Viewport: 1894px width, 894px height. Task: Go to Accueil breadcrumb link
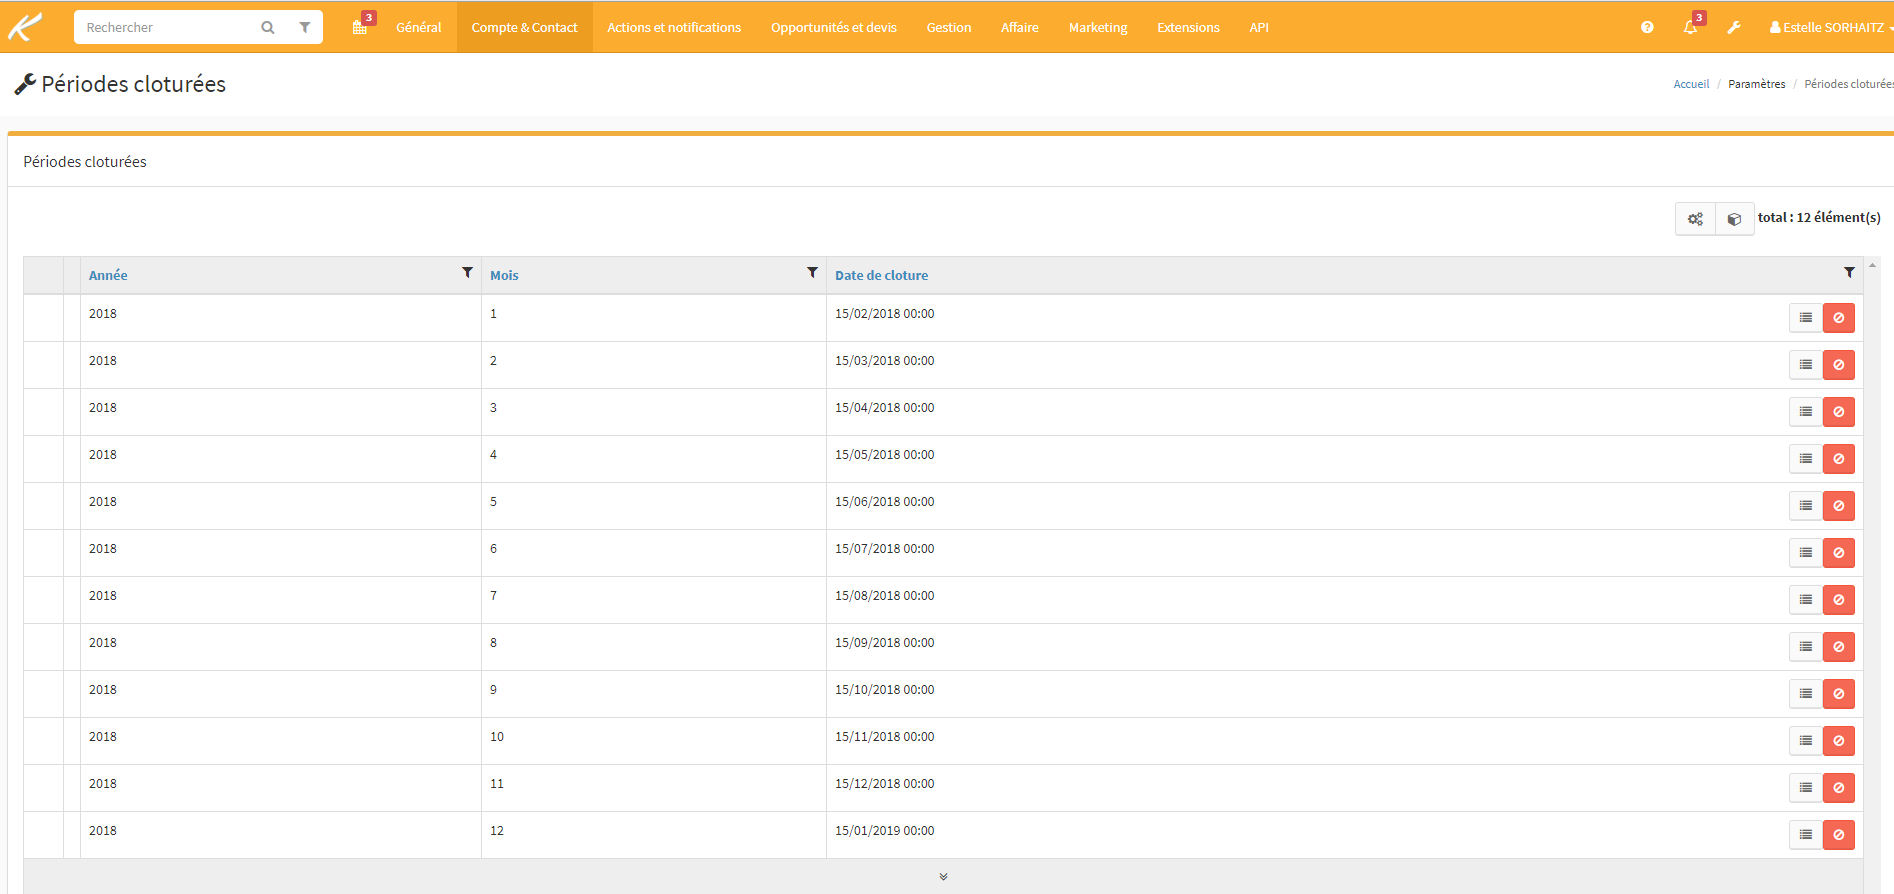1691,84
